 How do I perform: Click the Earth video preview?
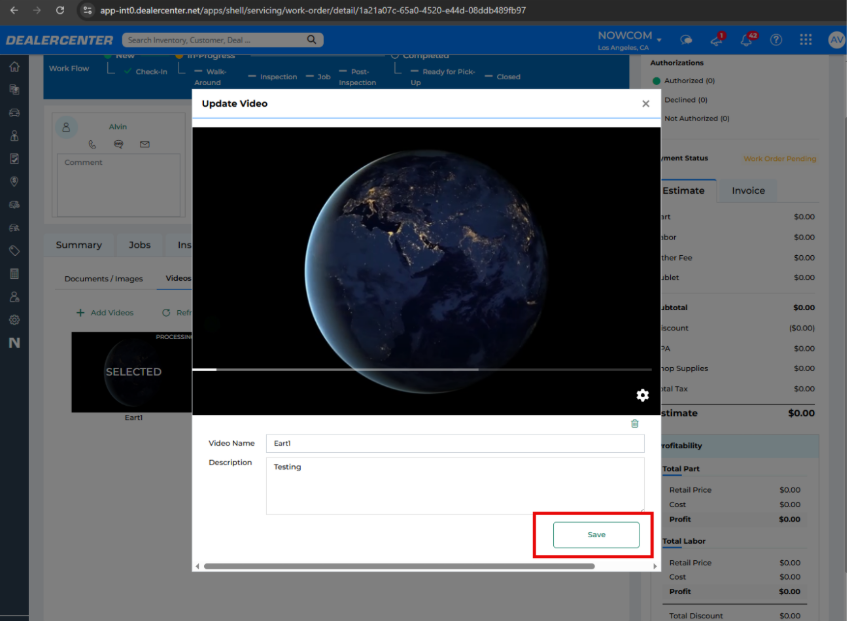tap(426, 271)
